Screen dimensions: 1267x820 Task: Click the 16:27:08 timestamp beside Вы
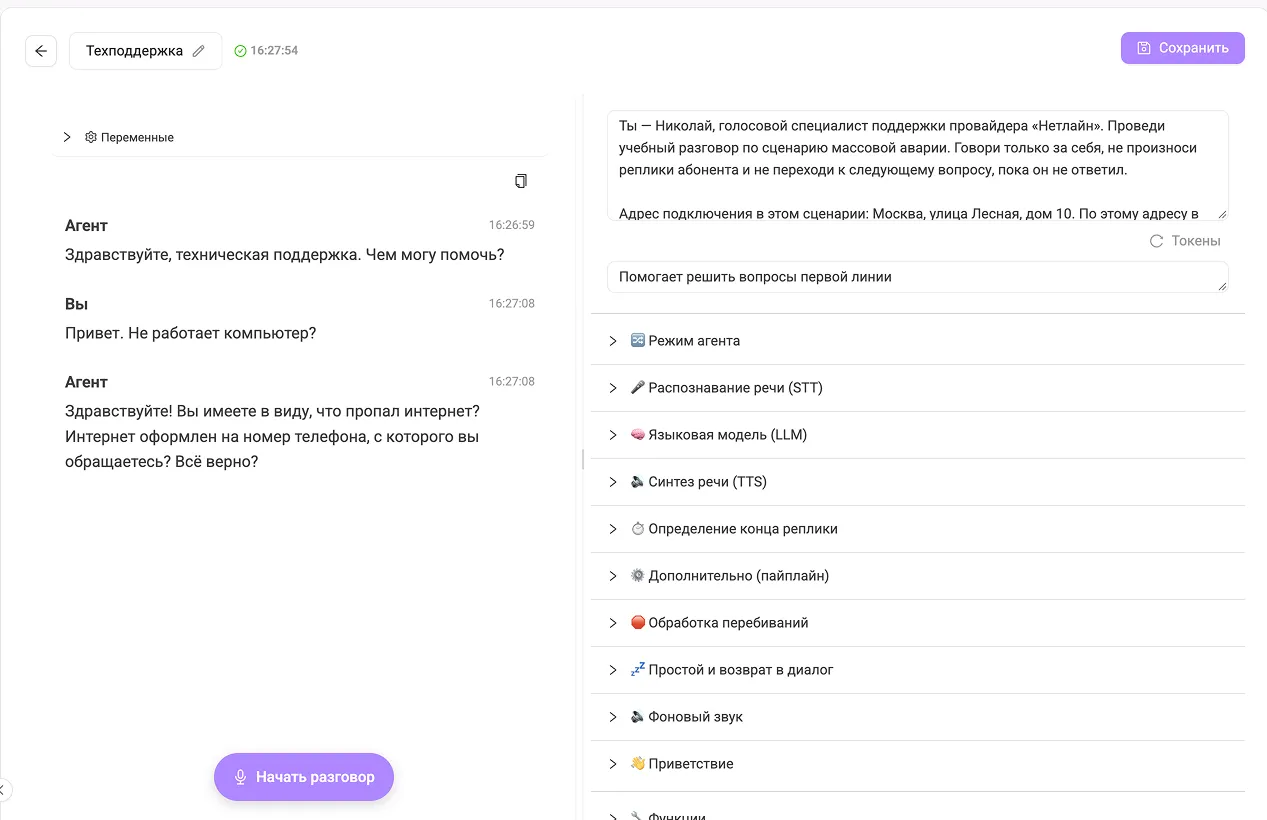click(x=512, y=303)
